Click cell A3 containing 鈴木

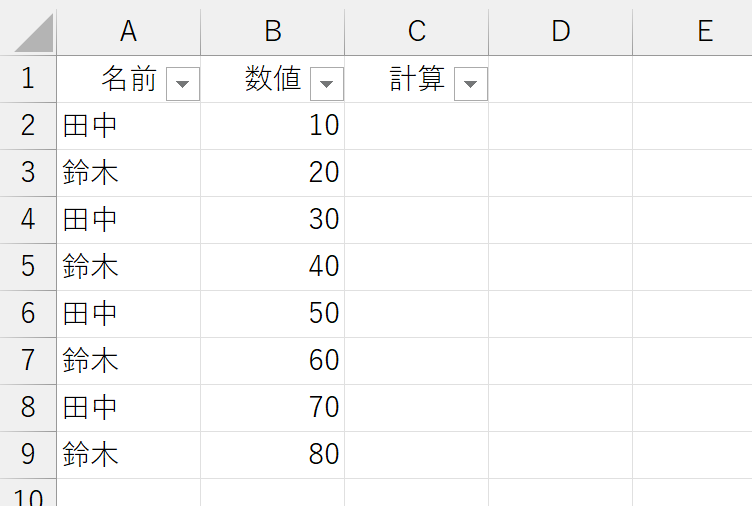coord(129,173)
